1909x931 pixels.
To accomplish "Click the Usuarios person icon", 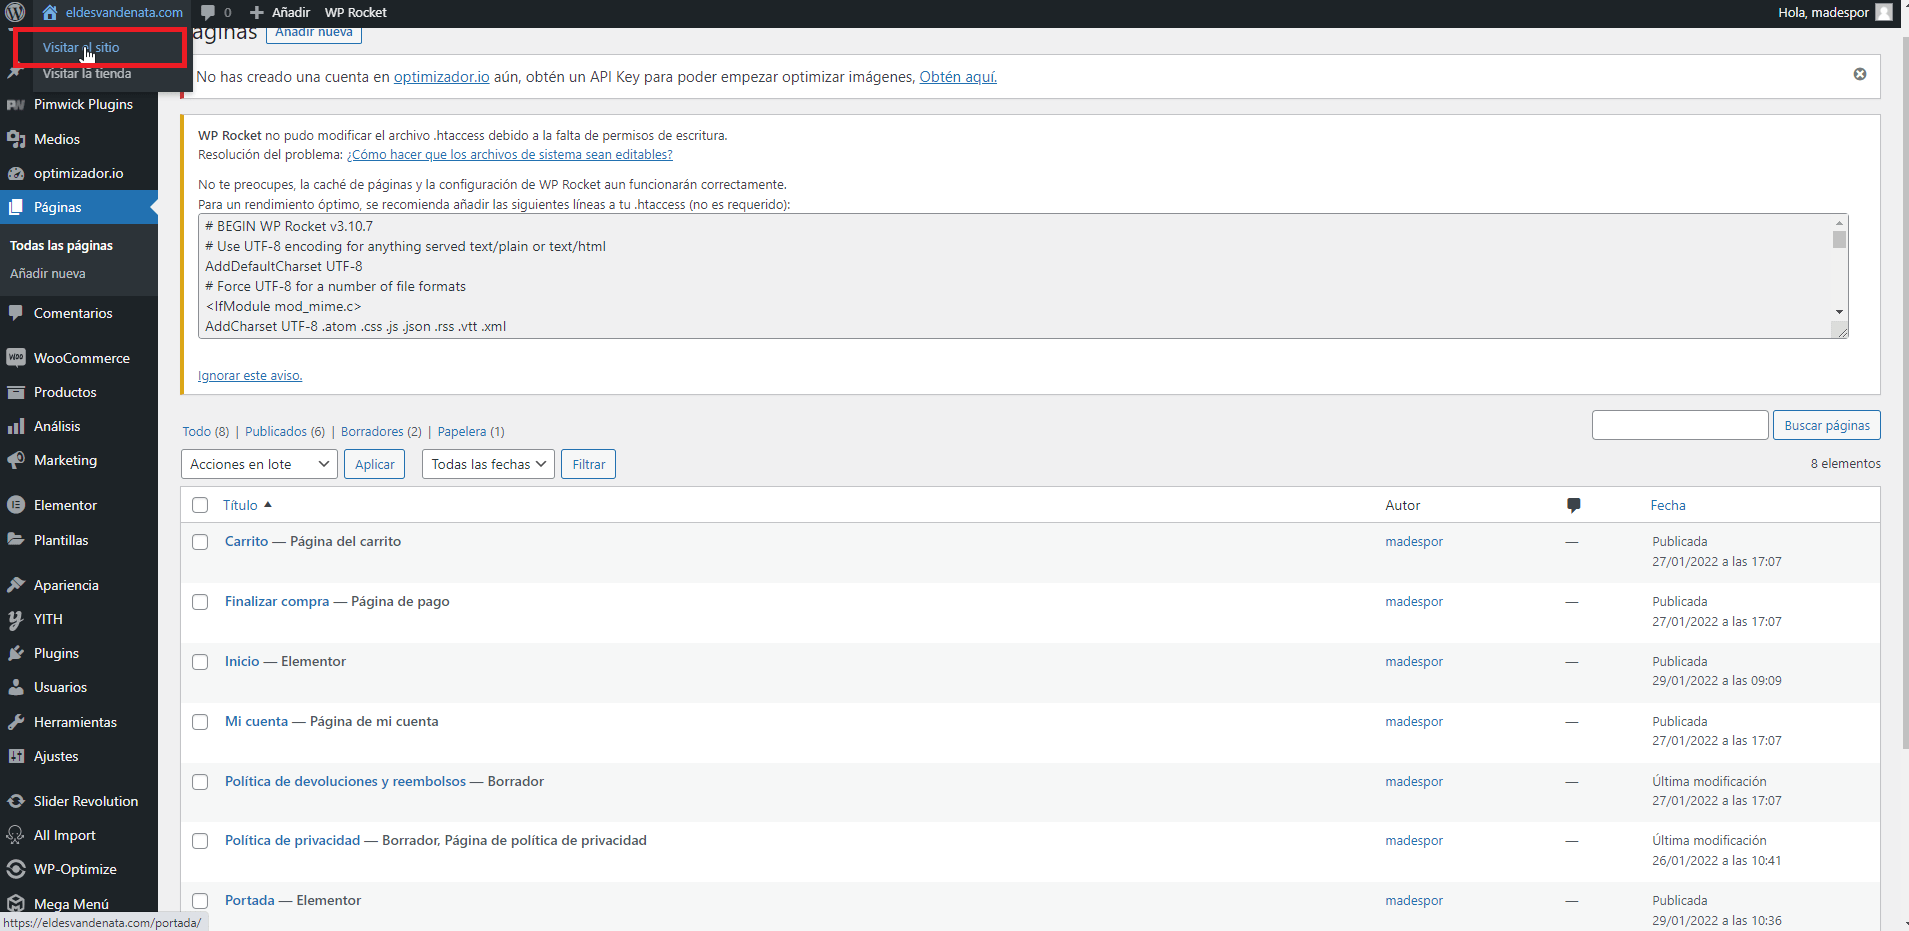I will 16,687.
